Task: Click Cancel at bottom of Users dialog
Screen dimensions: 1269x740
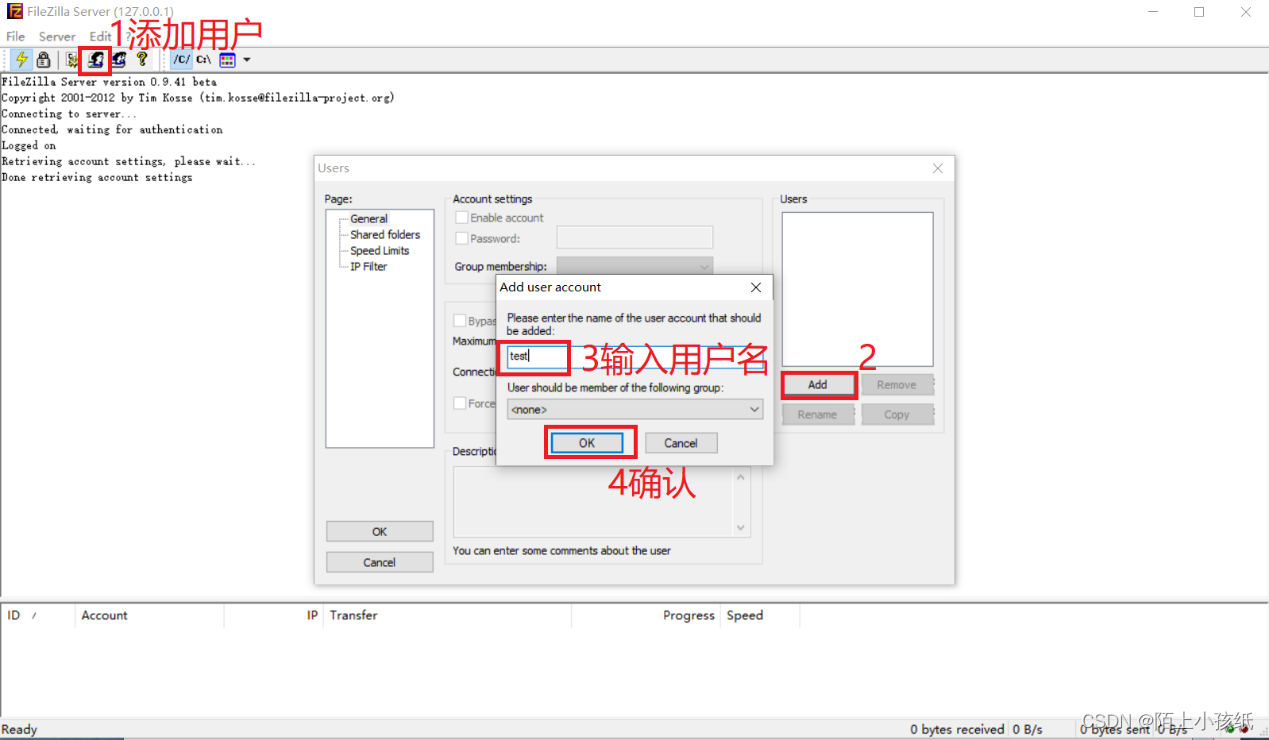Action: [380, 562]
